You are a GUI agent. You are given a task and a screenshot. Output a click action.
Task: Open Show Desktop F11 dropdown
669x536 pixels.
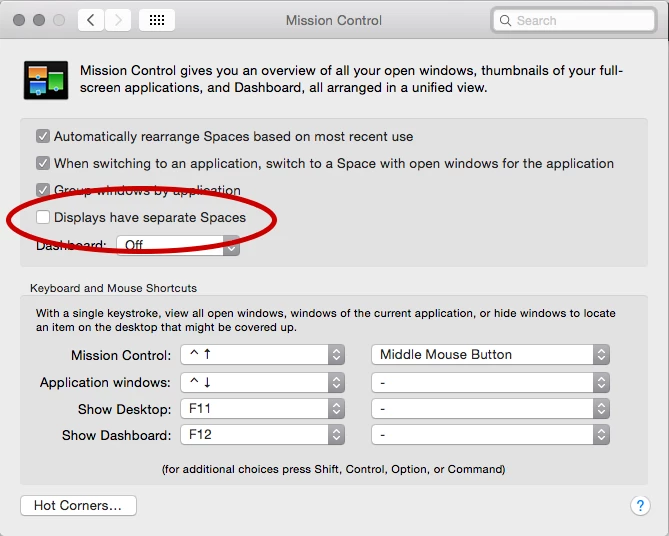pyautogui.click(x=262, y=409)
